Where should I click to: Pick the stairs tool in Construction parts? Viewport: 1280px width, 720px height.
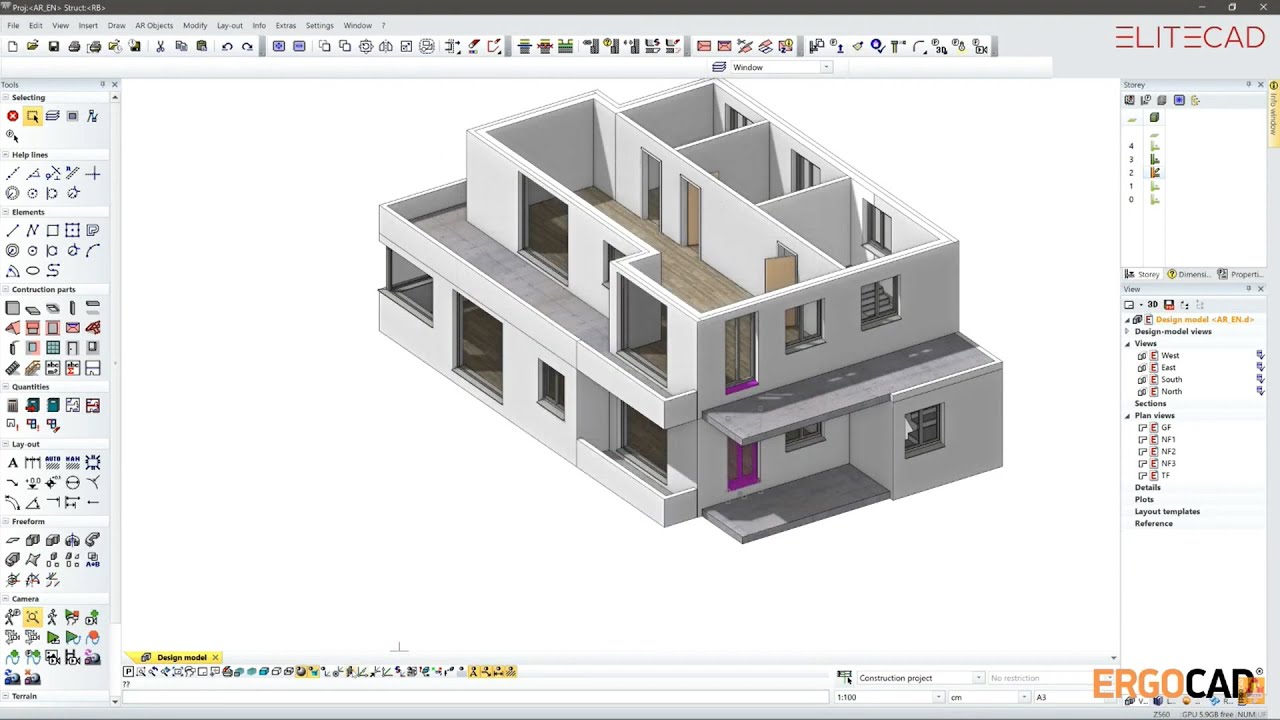point(12,368)
